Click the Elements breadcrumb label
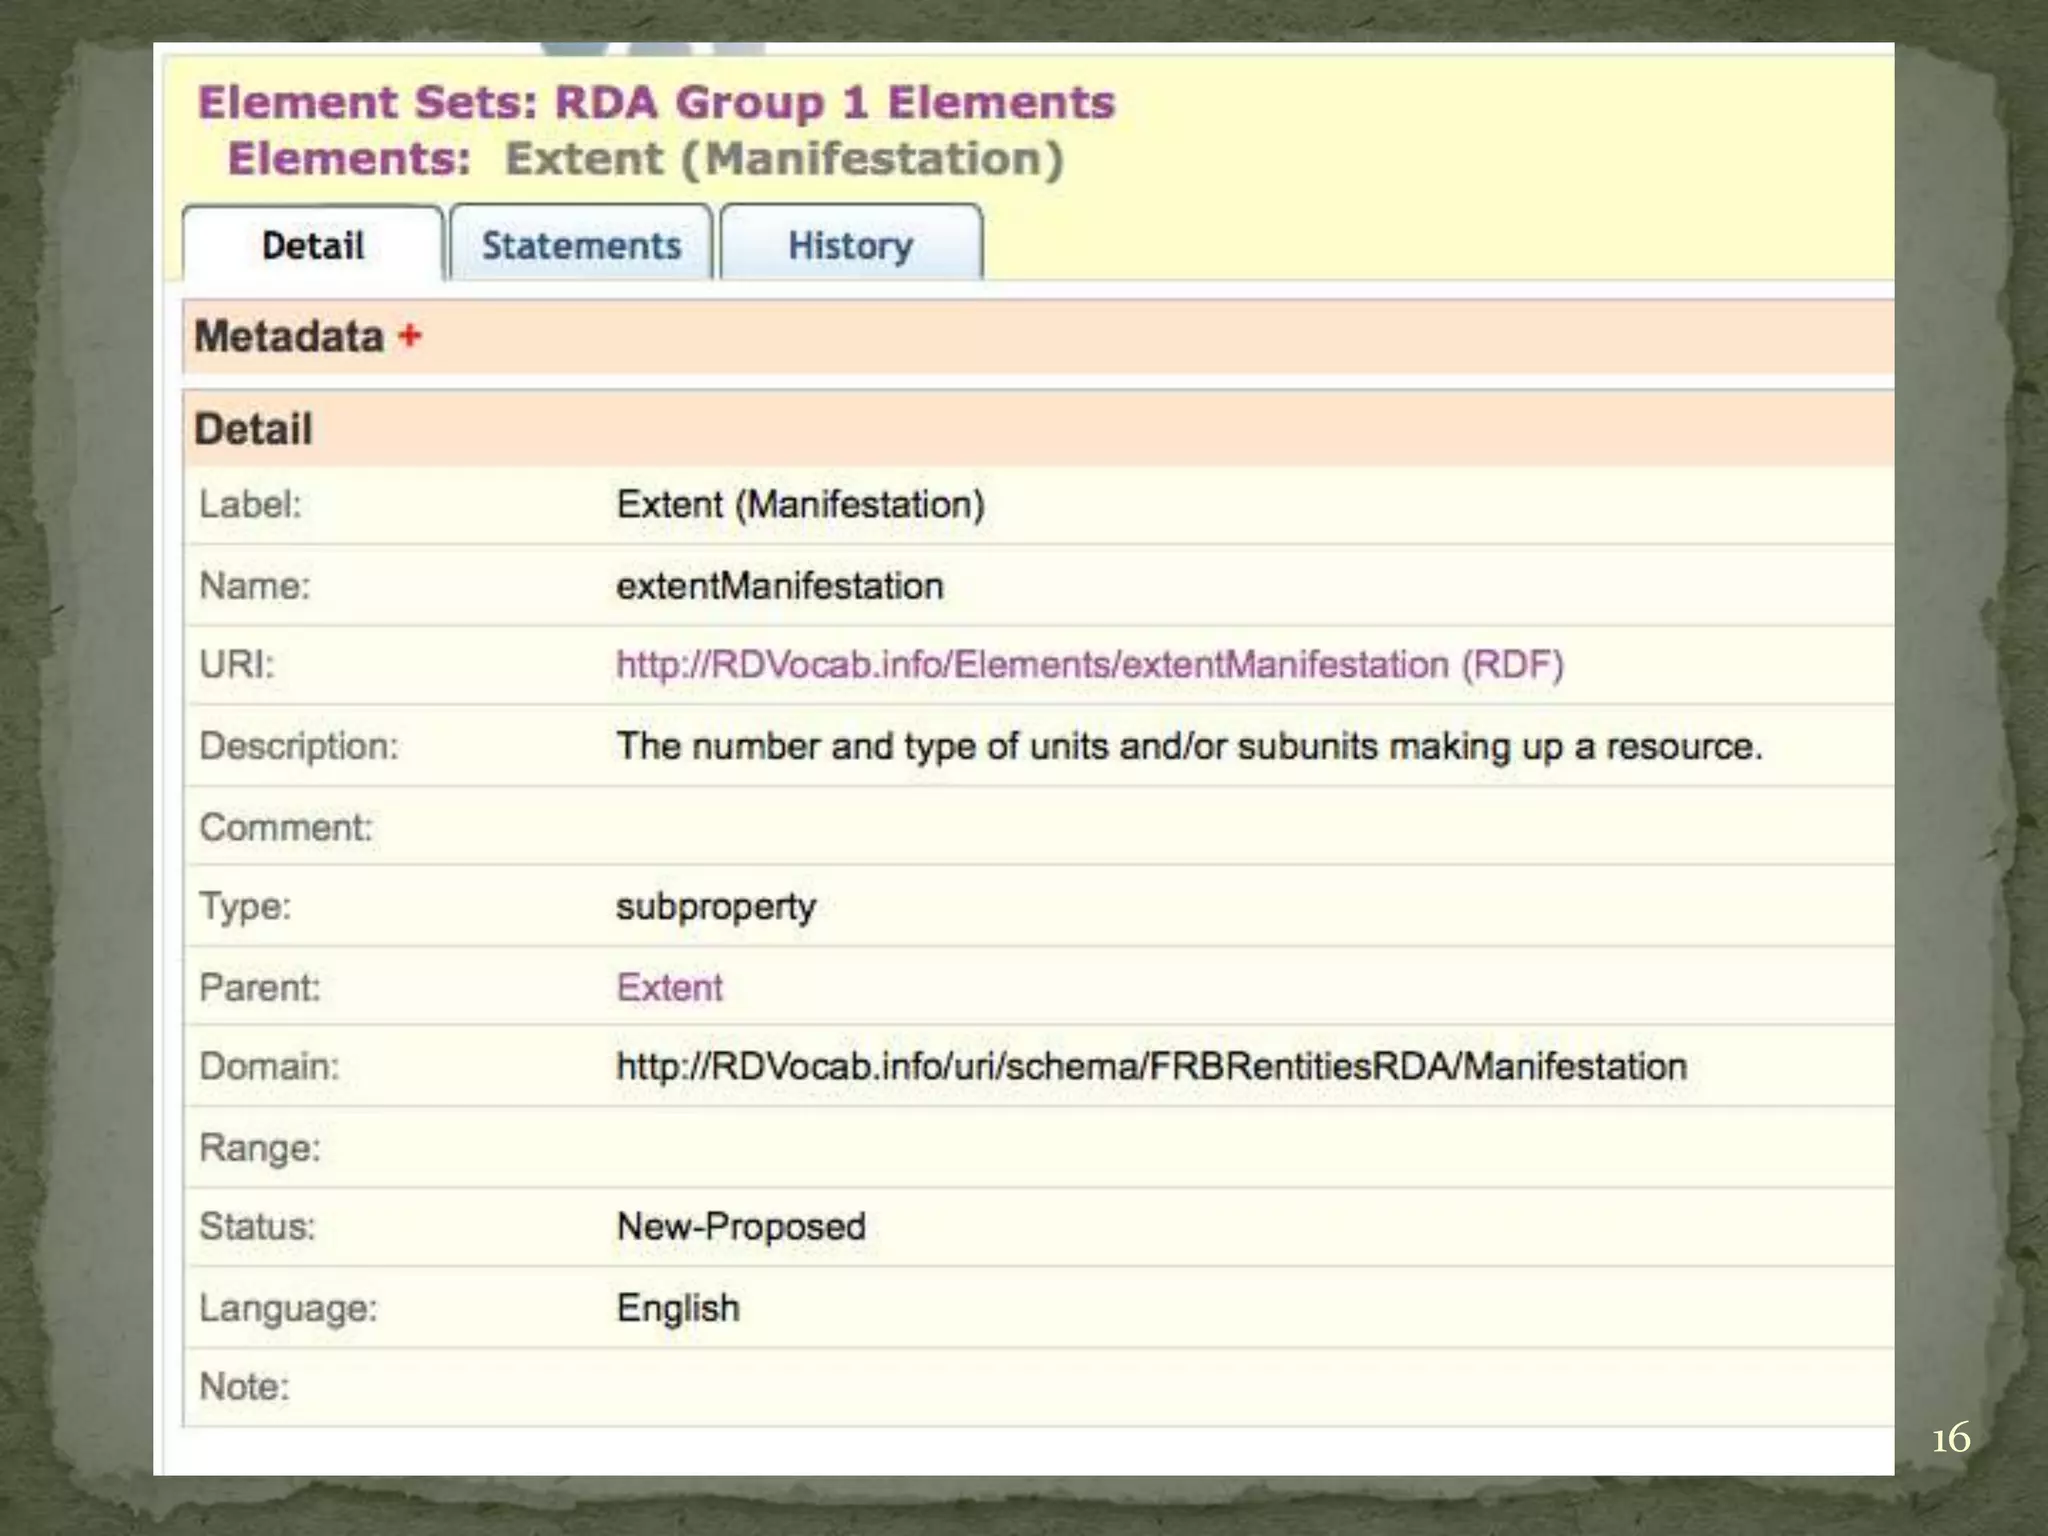This screenshot has height=1536, width=2048. pos(349,159)
